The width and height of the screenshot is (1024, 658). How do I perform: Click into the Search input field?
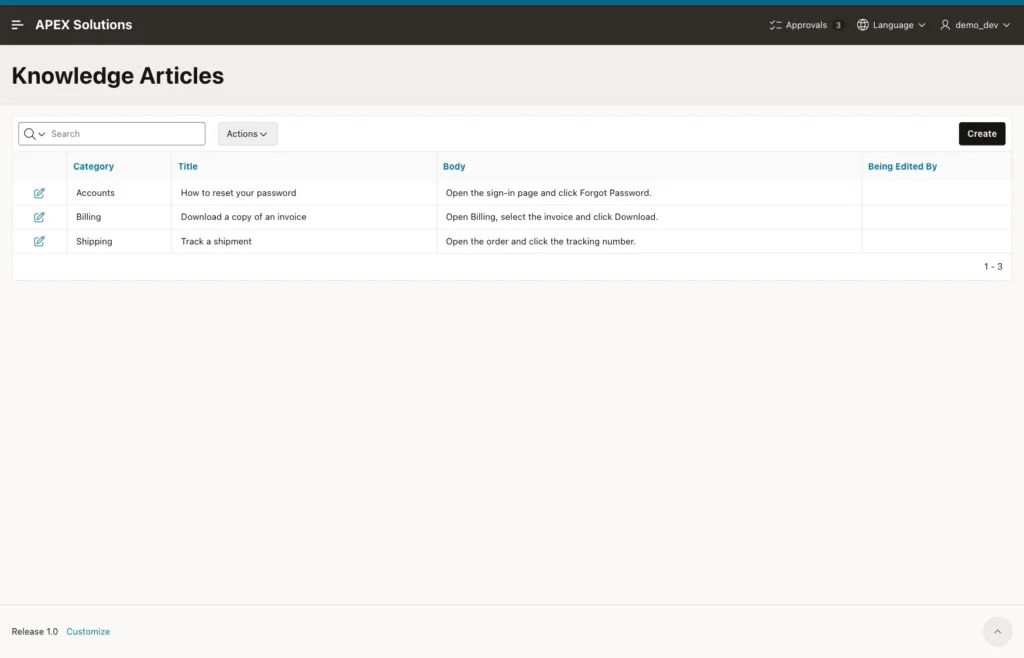(127, 134)
